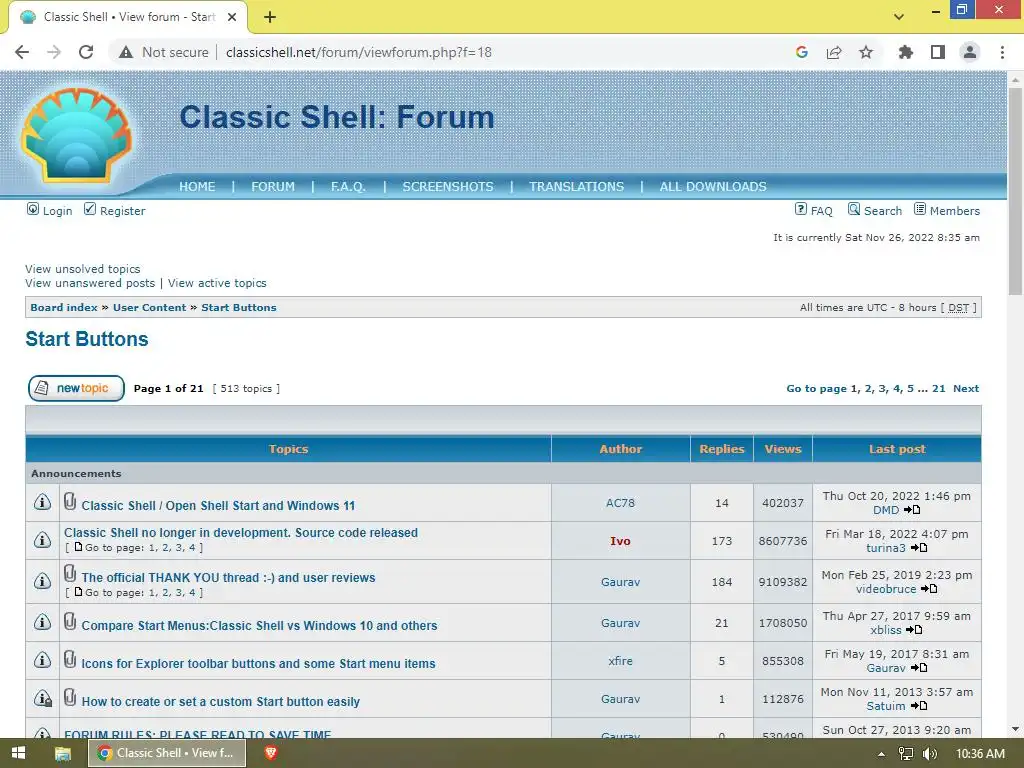Click the DST abbreviation in times notice
Image resolution: width=1024 pixels, height=768 pixels.
click(958, 308)
